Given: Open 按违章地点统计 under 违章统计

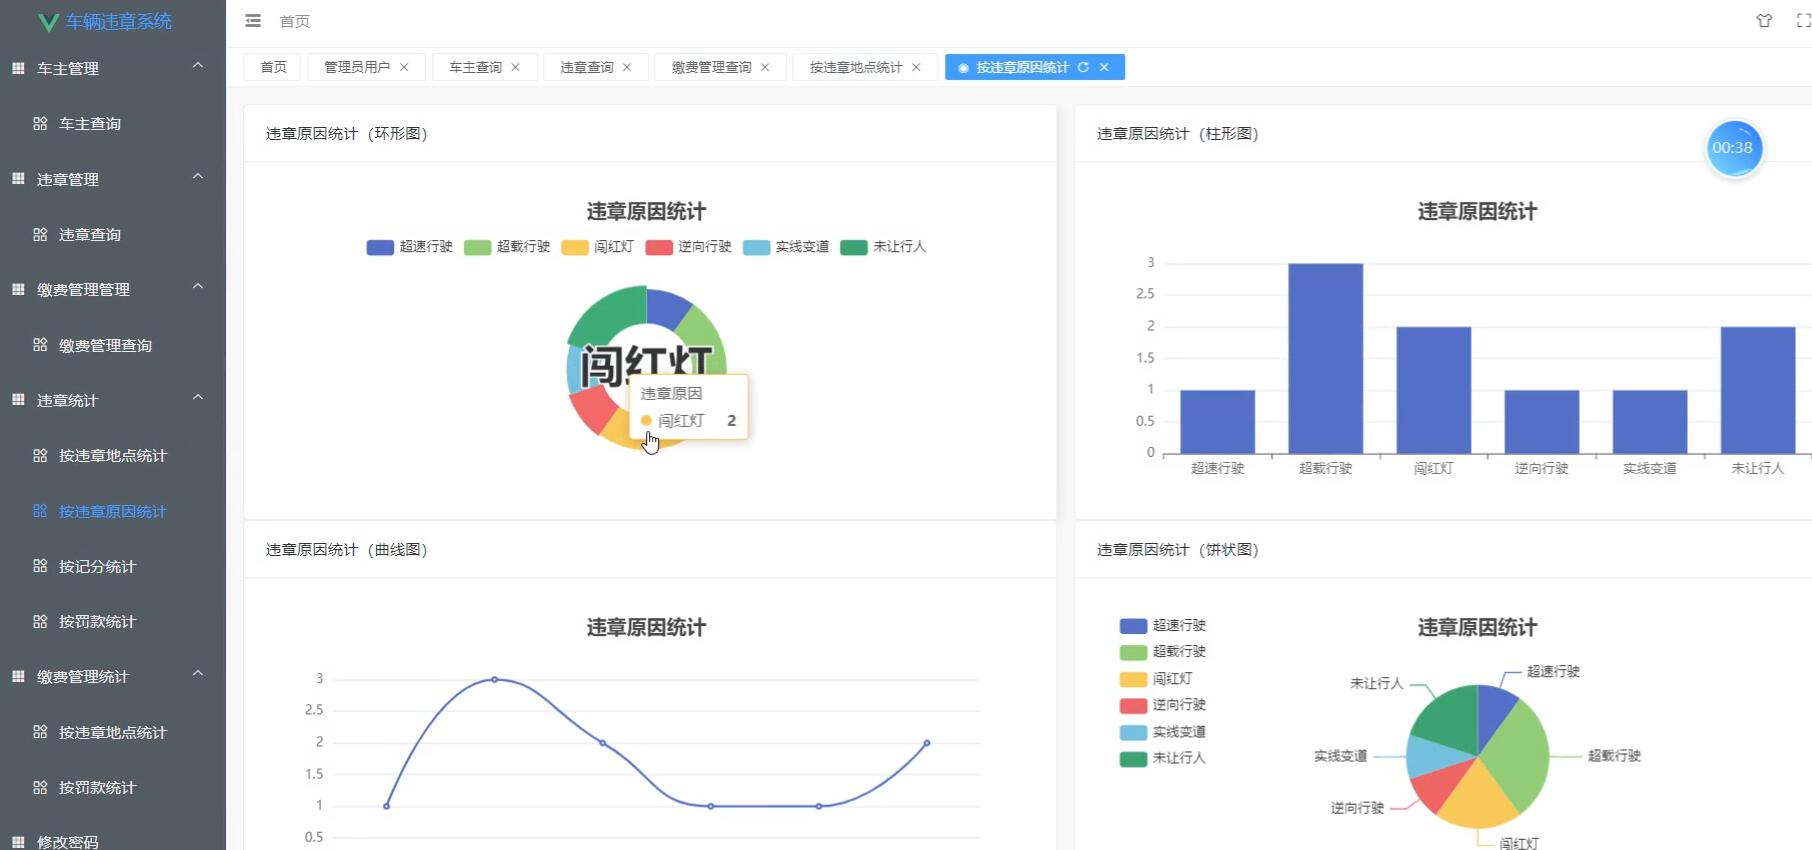Looking at the screenshot, I should [113, 455].
